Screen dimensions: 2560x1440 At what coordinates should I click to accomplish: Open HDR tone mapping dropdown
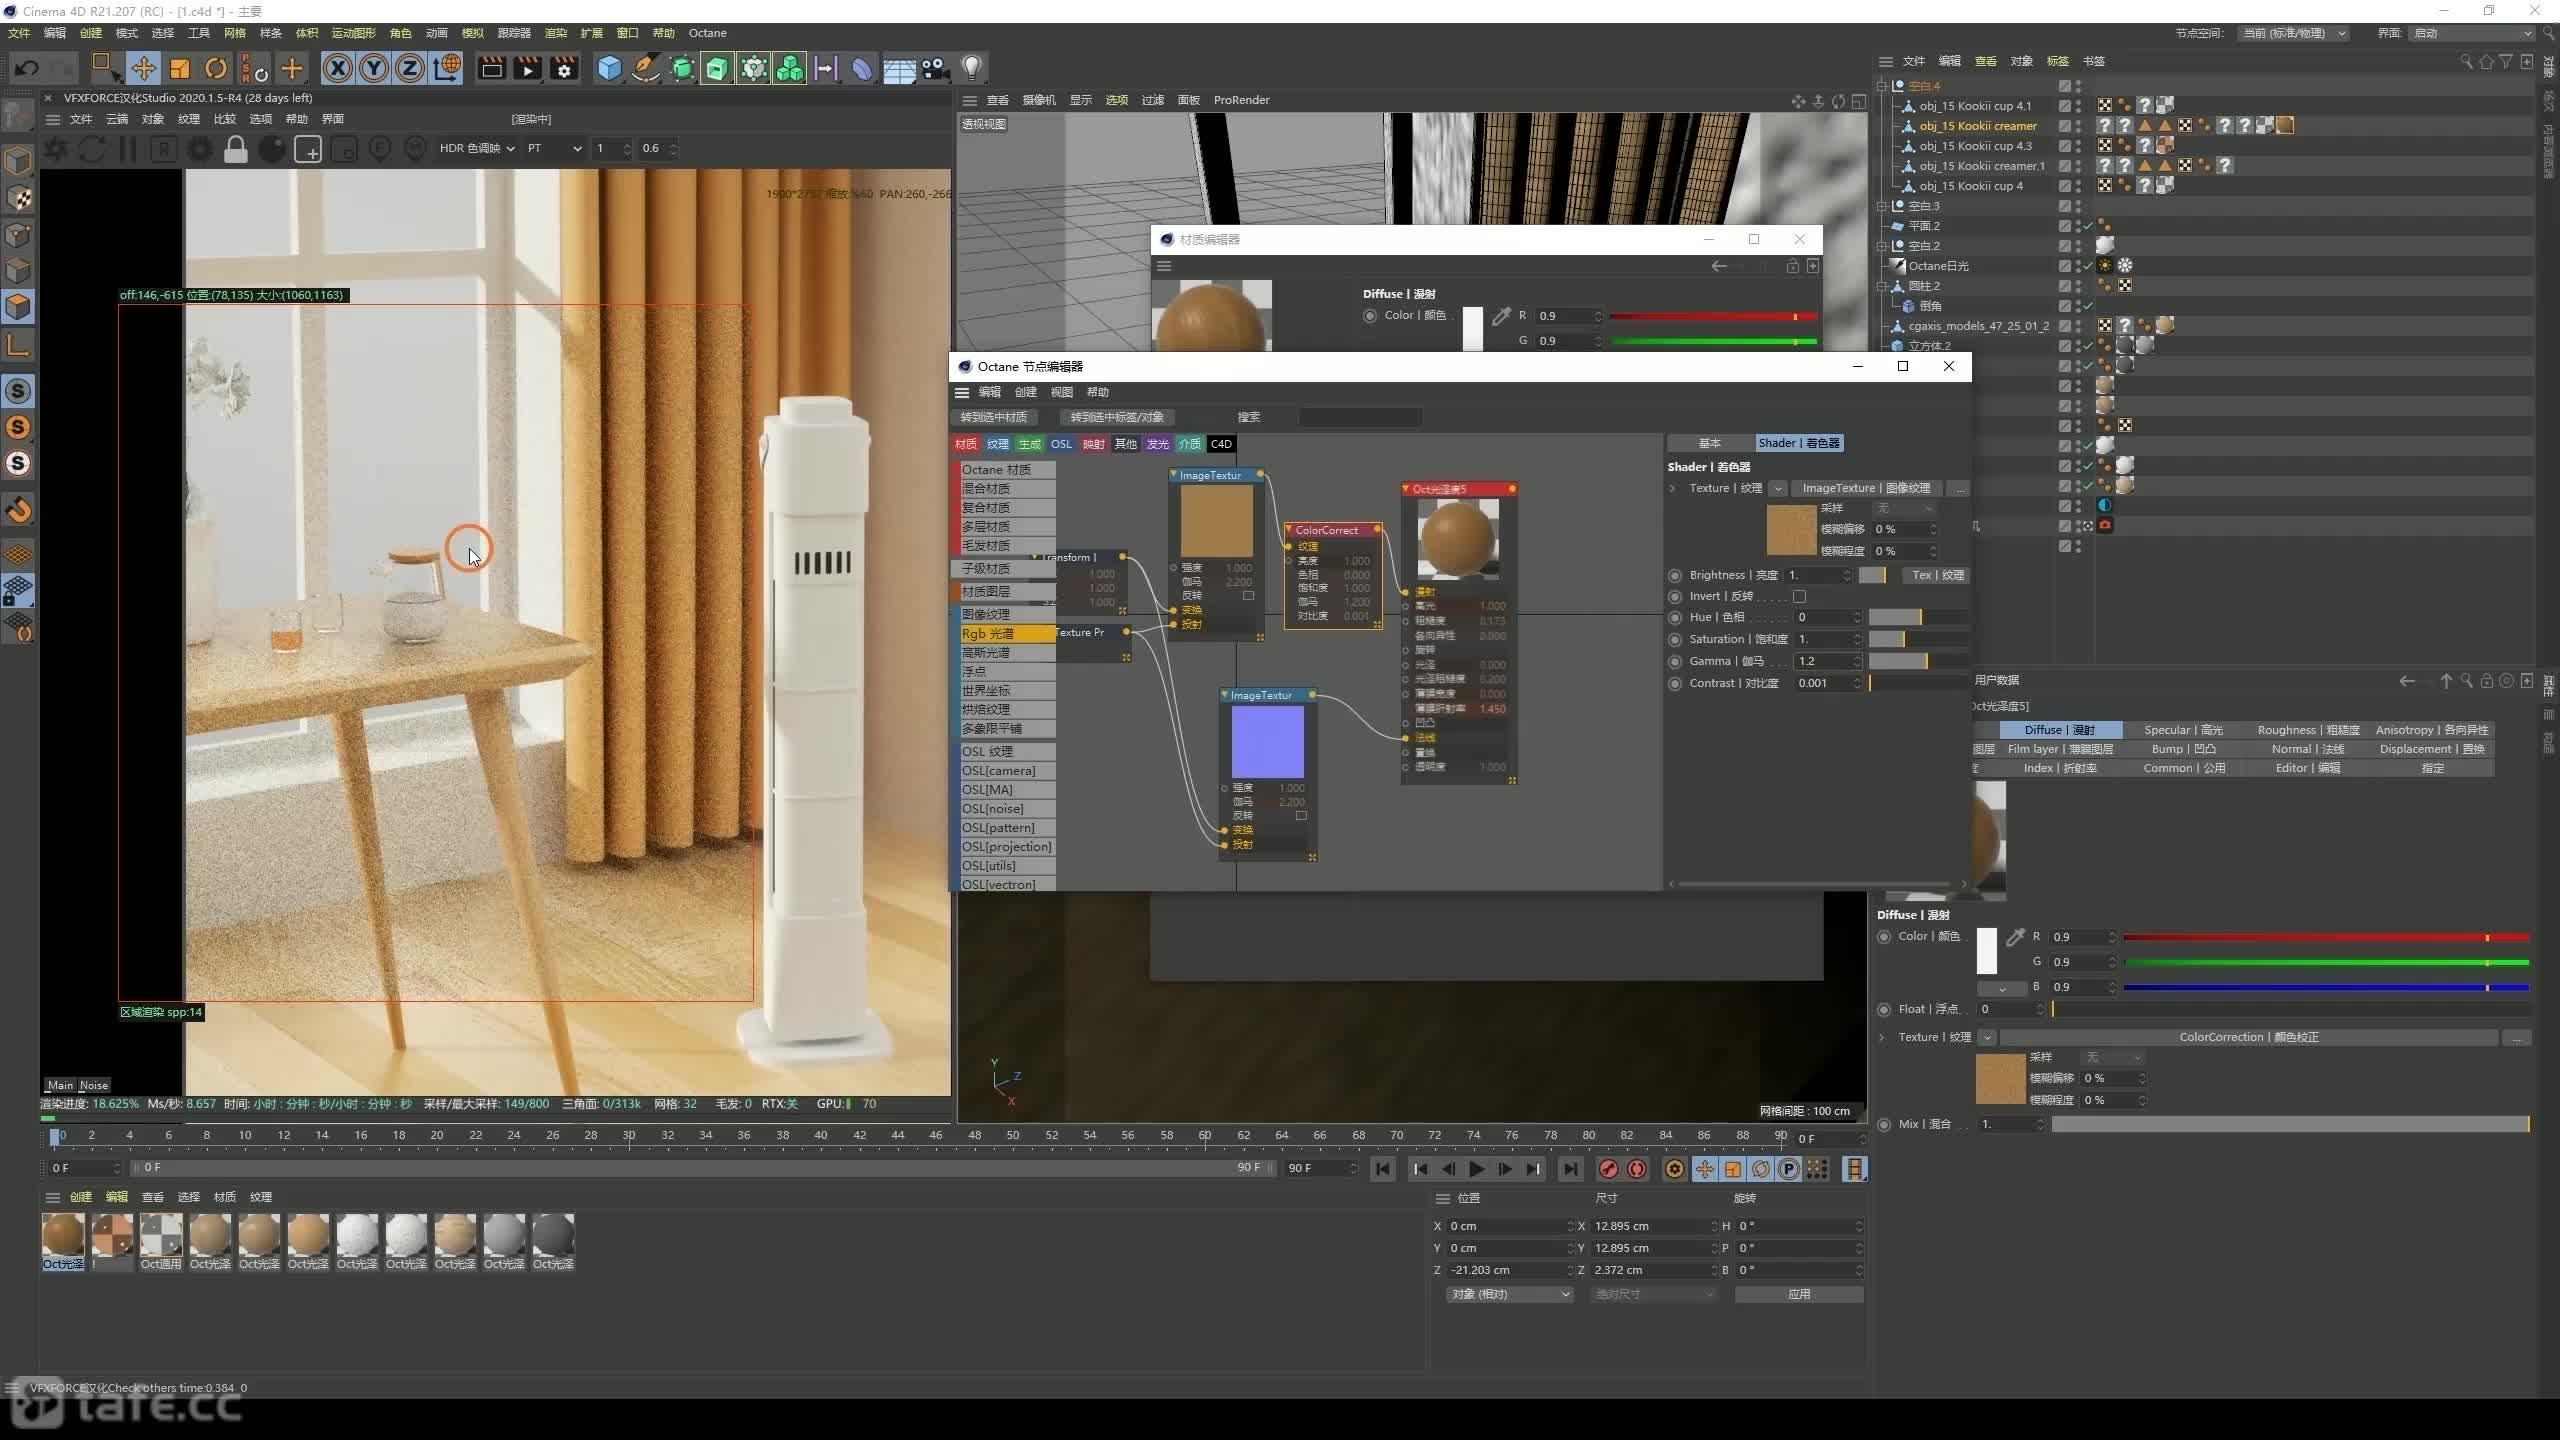tap(477, 148)
